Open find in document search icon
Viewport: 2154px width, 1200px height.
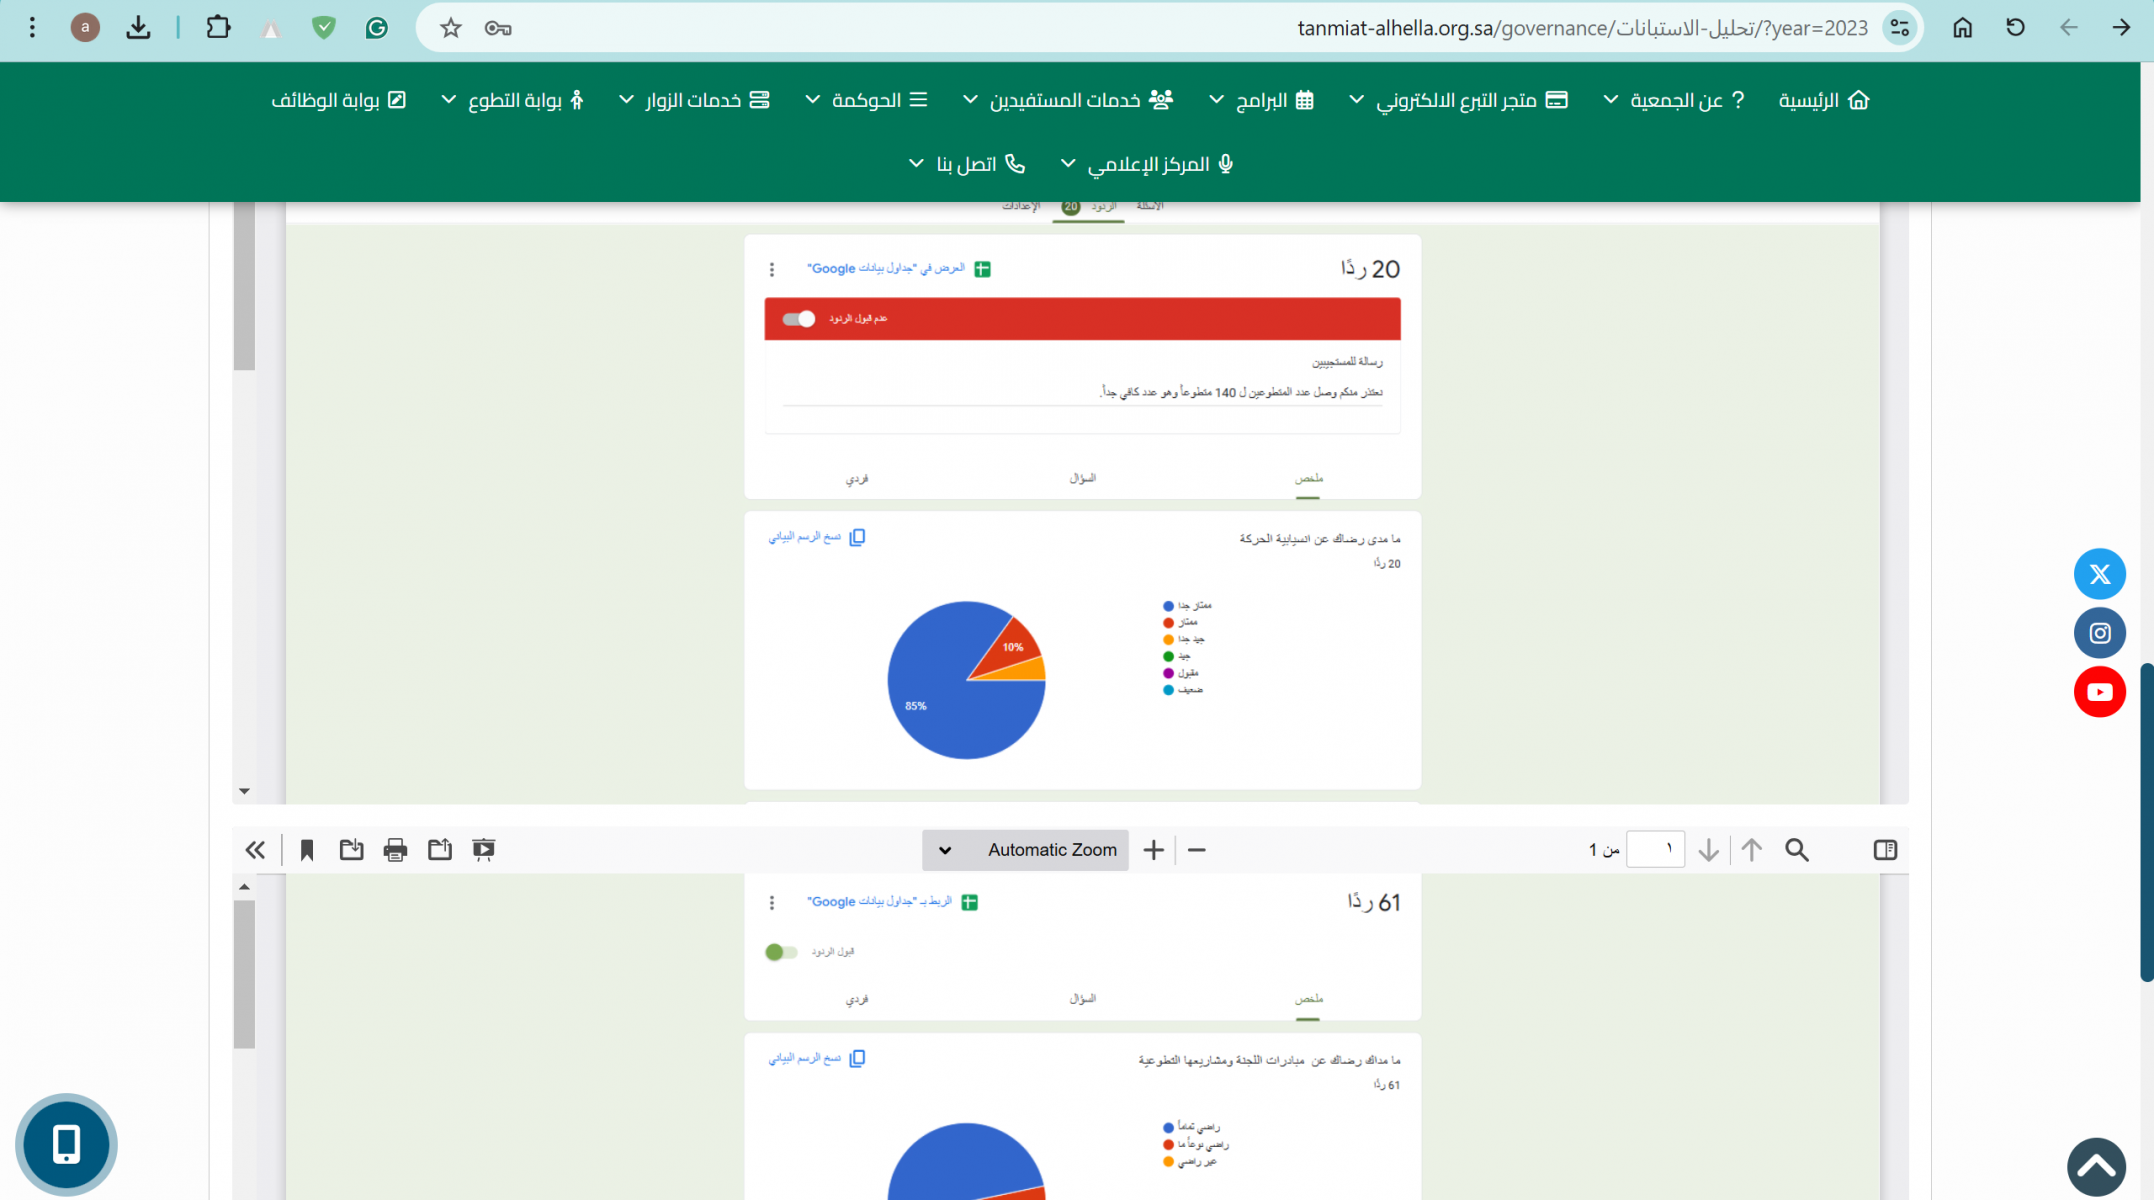click(x=1797, y=850)
